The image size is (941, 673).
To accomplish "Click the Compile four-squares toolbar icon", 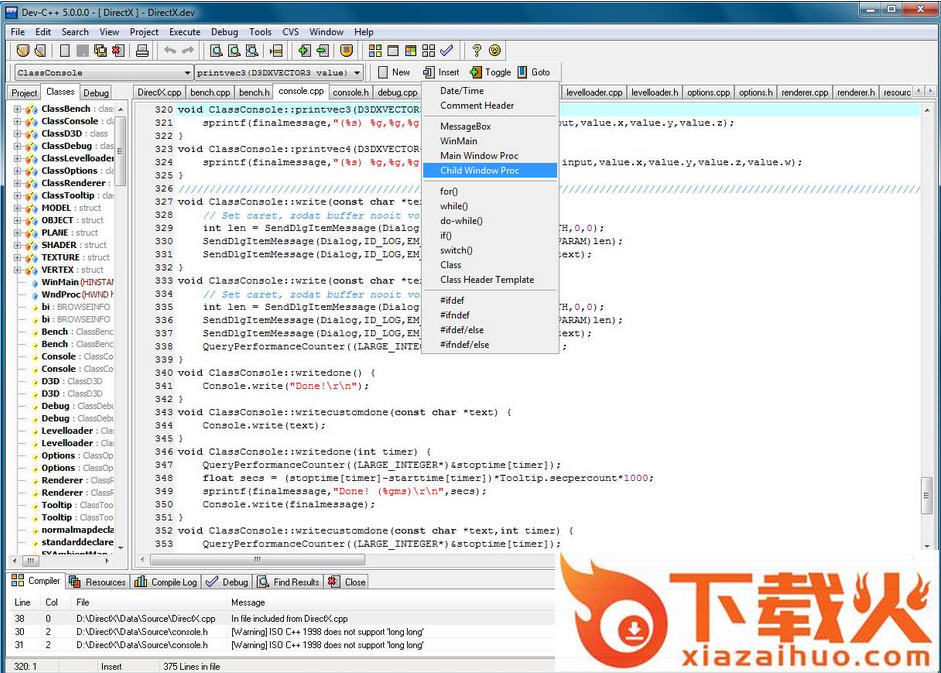I will (375, 51).
